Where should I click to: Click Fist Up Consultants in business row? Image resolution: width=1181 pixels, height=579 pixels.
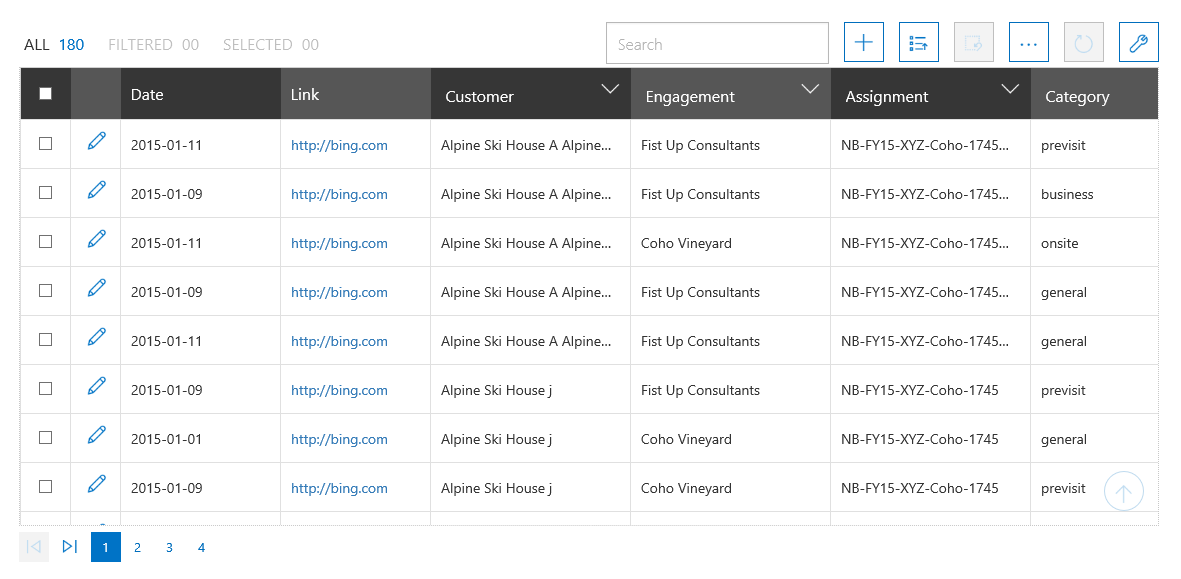click(x=700, y=194)
